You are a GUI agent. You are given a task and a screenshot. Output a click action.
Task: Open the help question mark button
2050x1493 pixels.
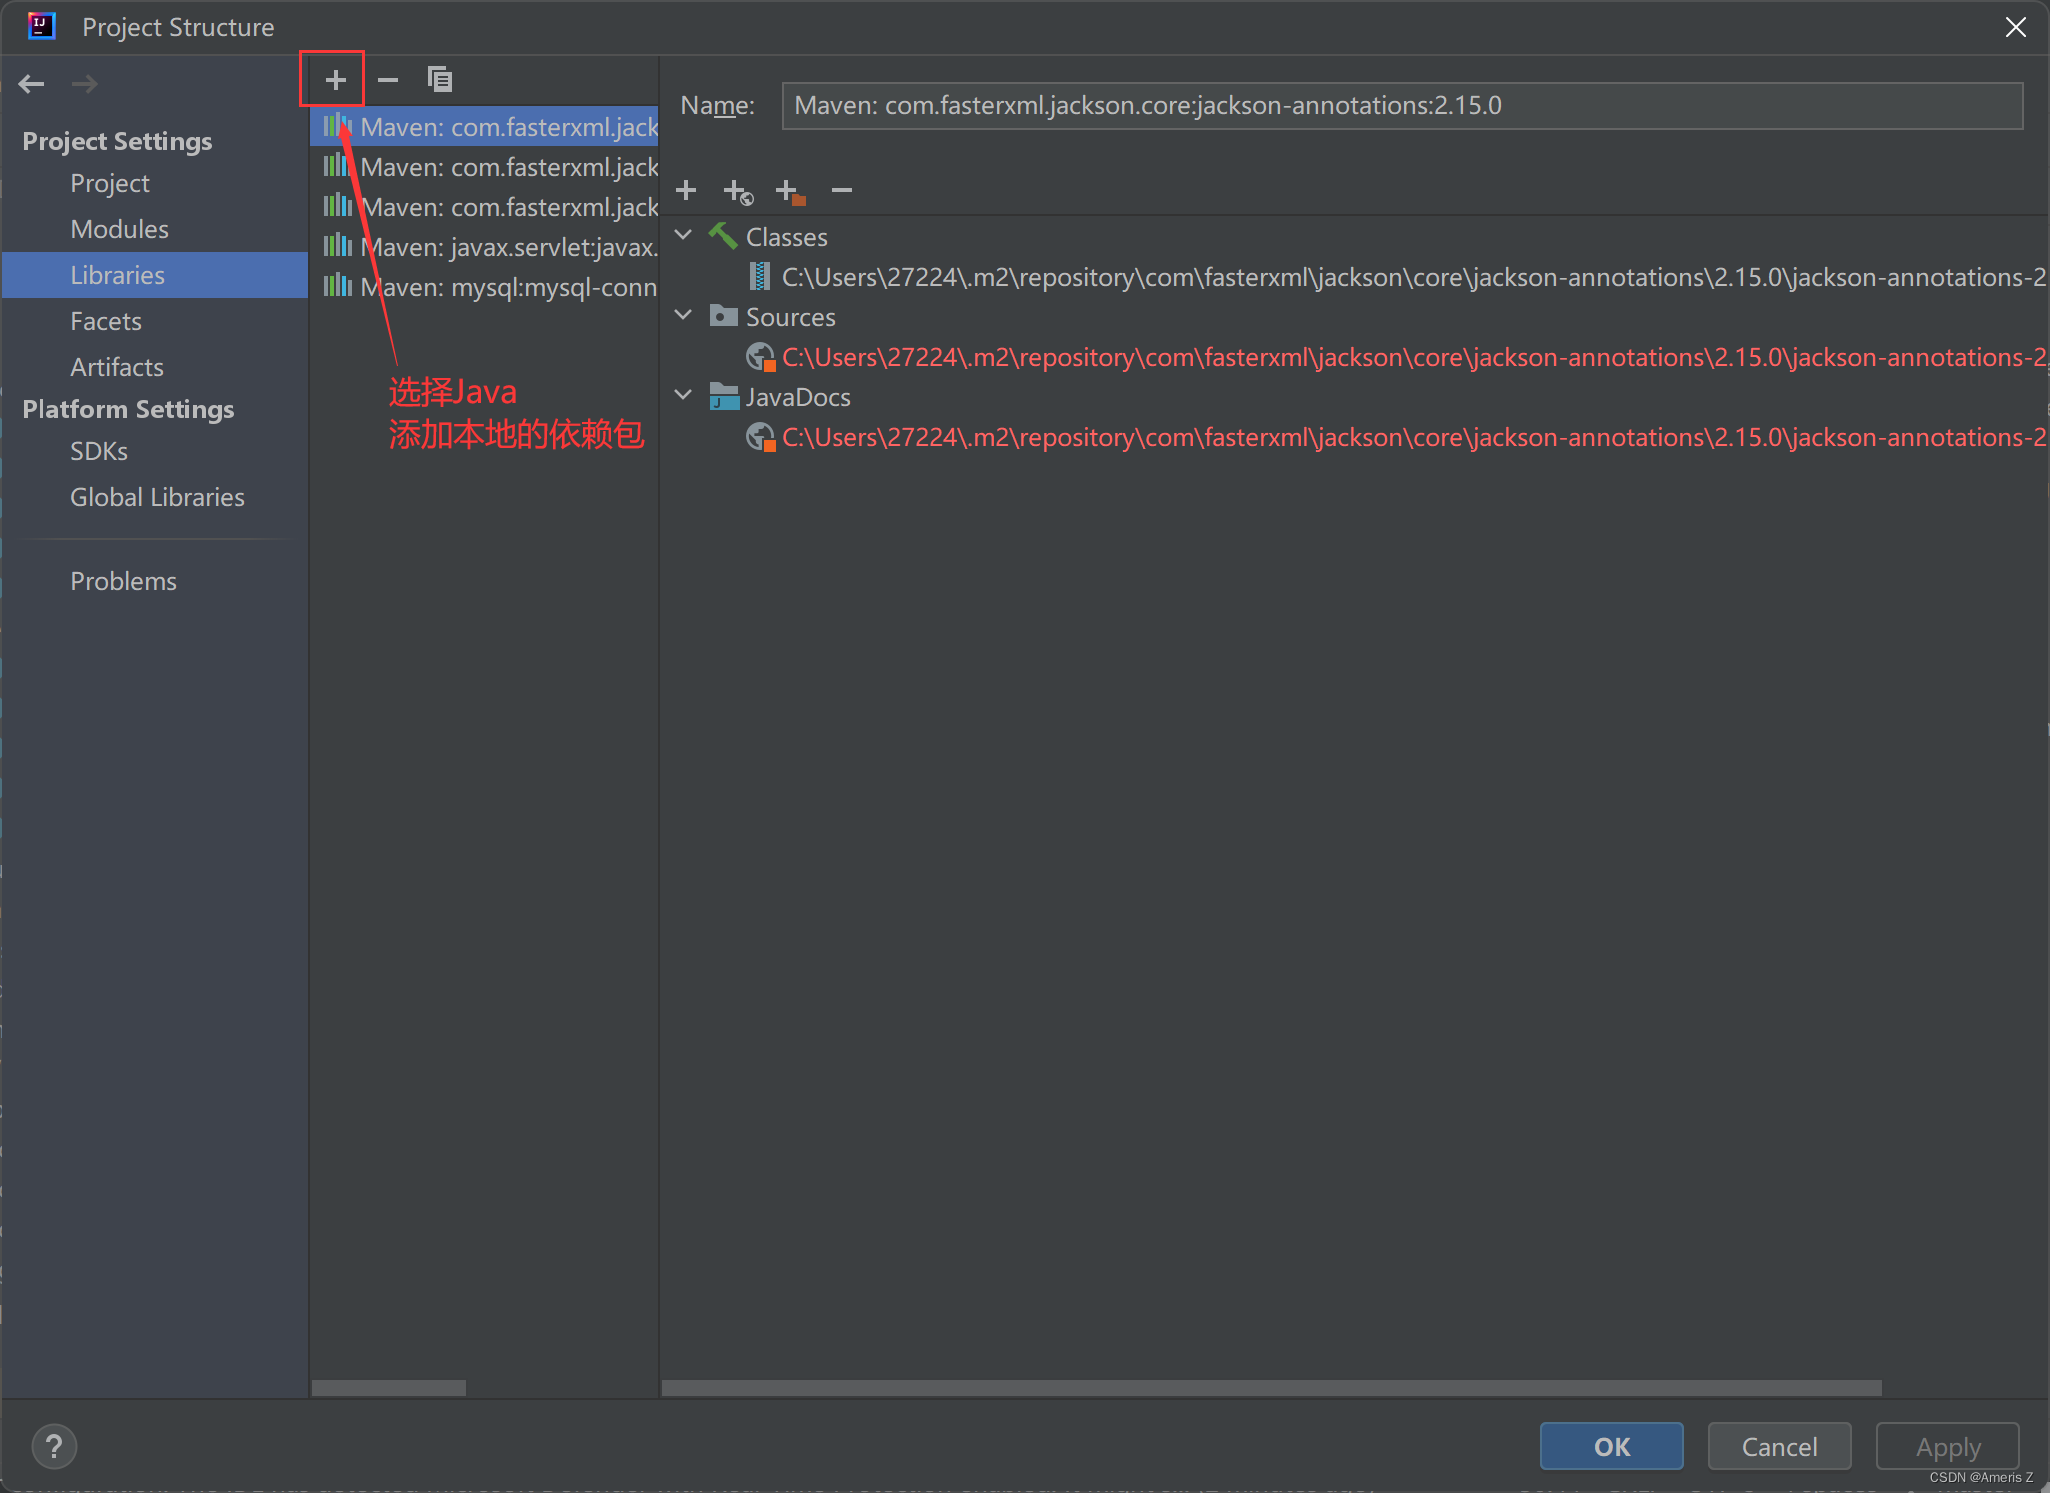(54, 1446)
